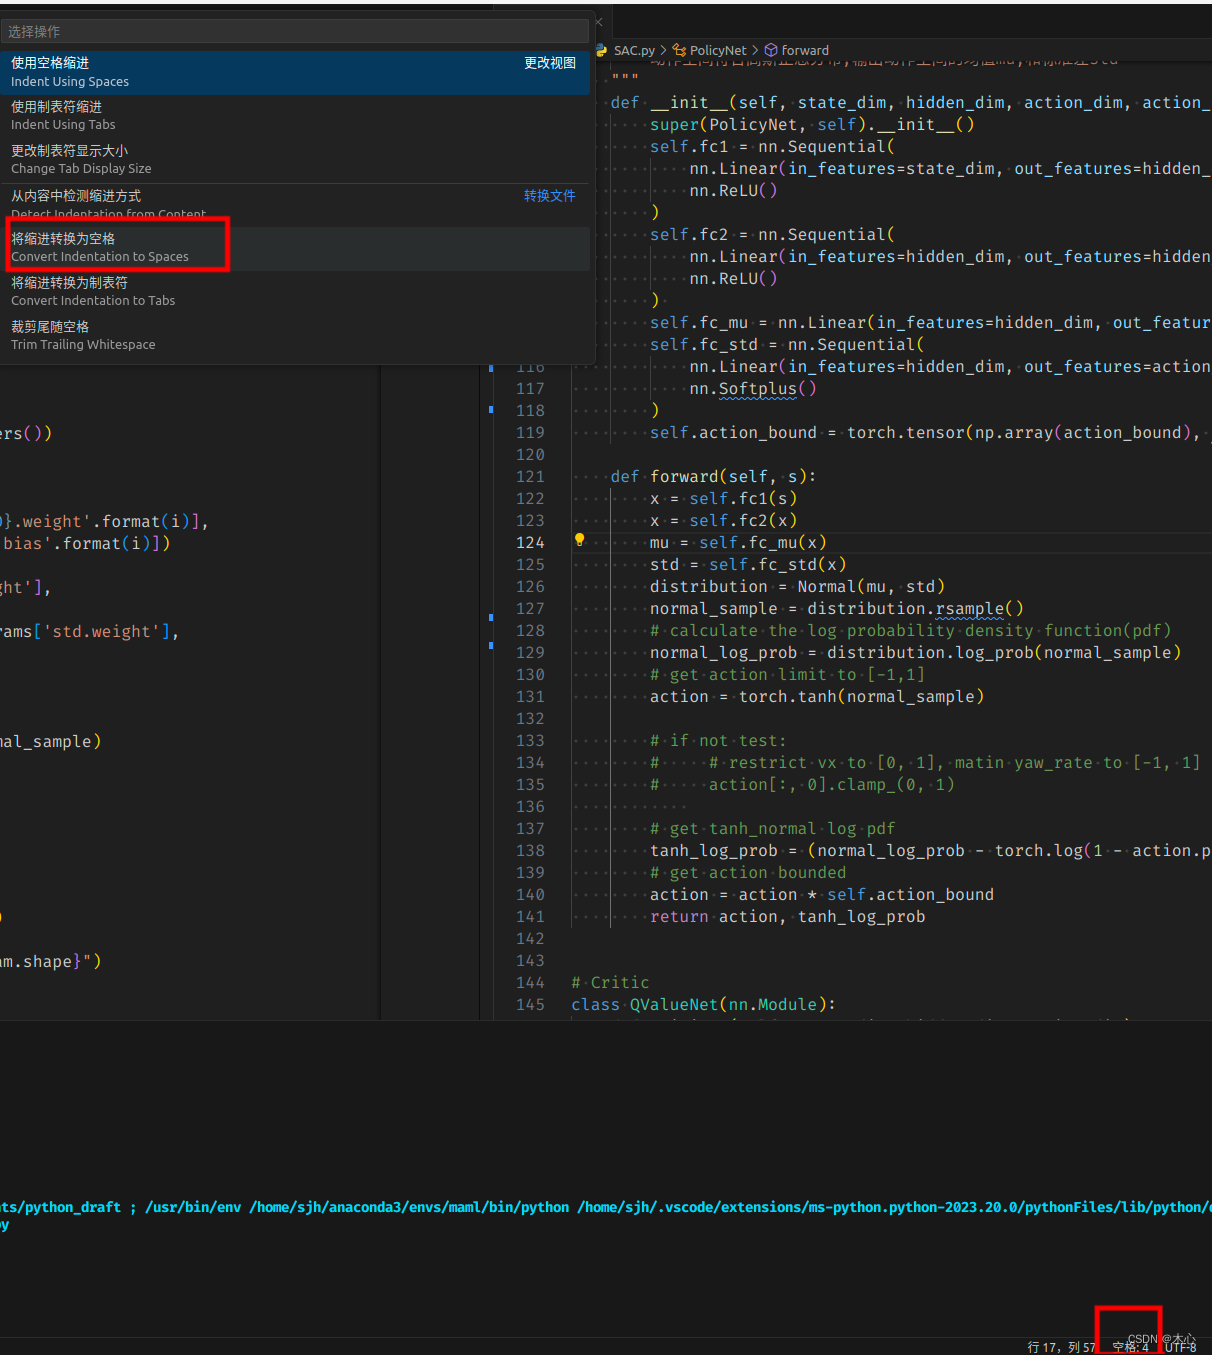Click line number 124 in gutter
Screen dimensions: 1212x1355
(x=530, y=542)
